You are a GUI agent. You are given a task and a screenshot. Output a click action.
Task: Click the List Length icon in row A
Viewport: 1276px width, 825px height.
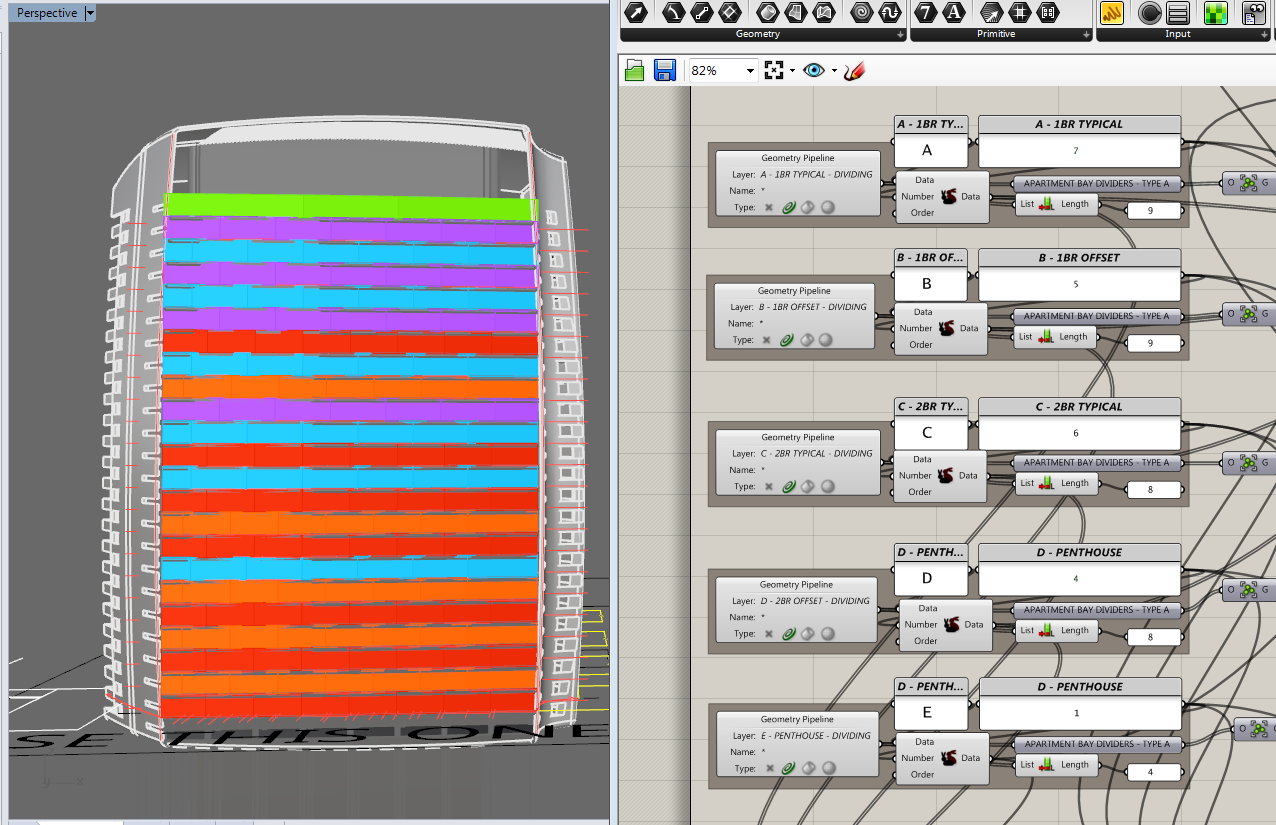point(1046,203)
